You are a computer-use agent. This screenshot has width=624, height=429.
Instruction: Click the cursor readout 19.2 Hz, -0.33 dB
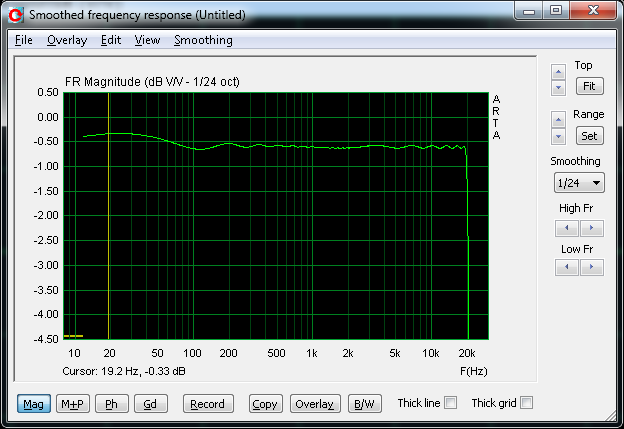[x=124, y=371]
